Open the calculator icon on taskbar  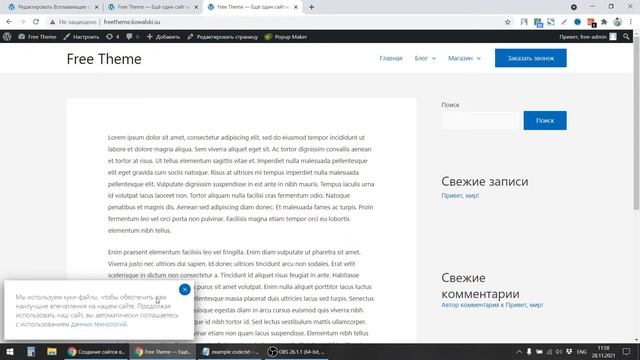click(31, 351)
